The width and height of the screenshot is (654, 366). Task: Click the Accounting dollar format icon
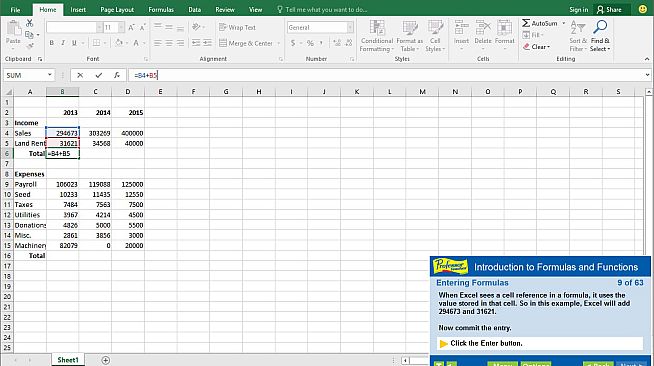tap(293, 43)
